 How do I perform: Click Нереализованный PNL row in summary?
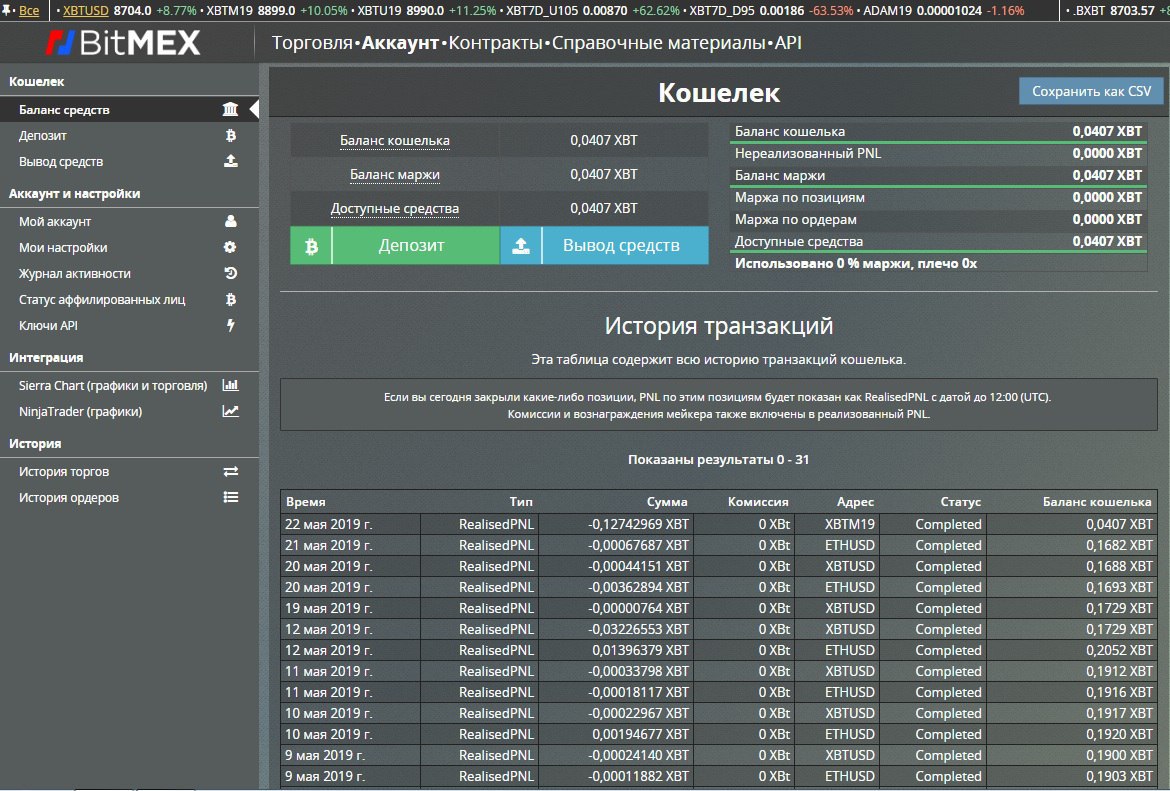[x=938, y=154]
